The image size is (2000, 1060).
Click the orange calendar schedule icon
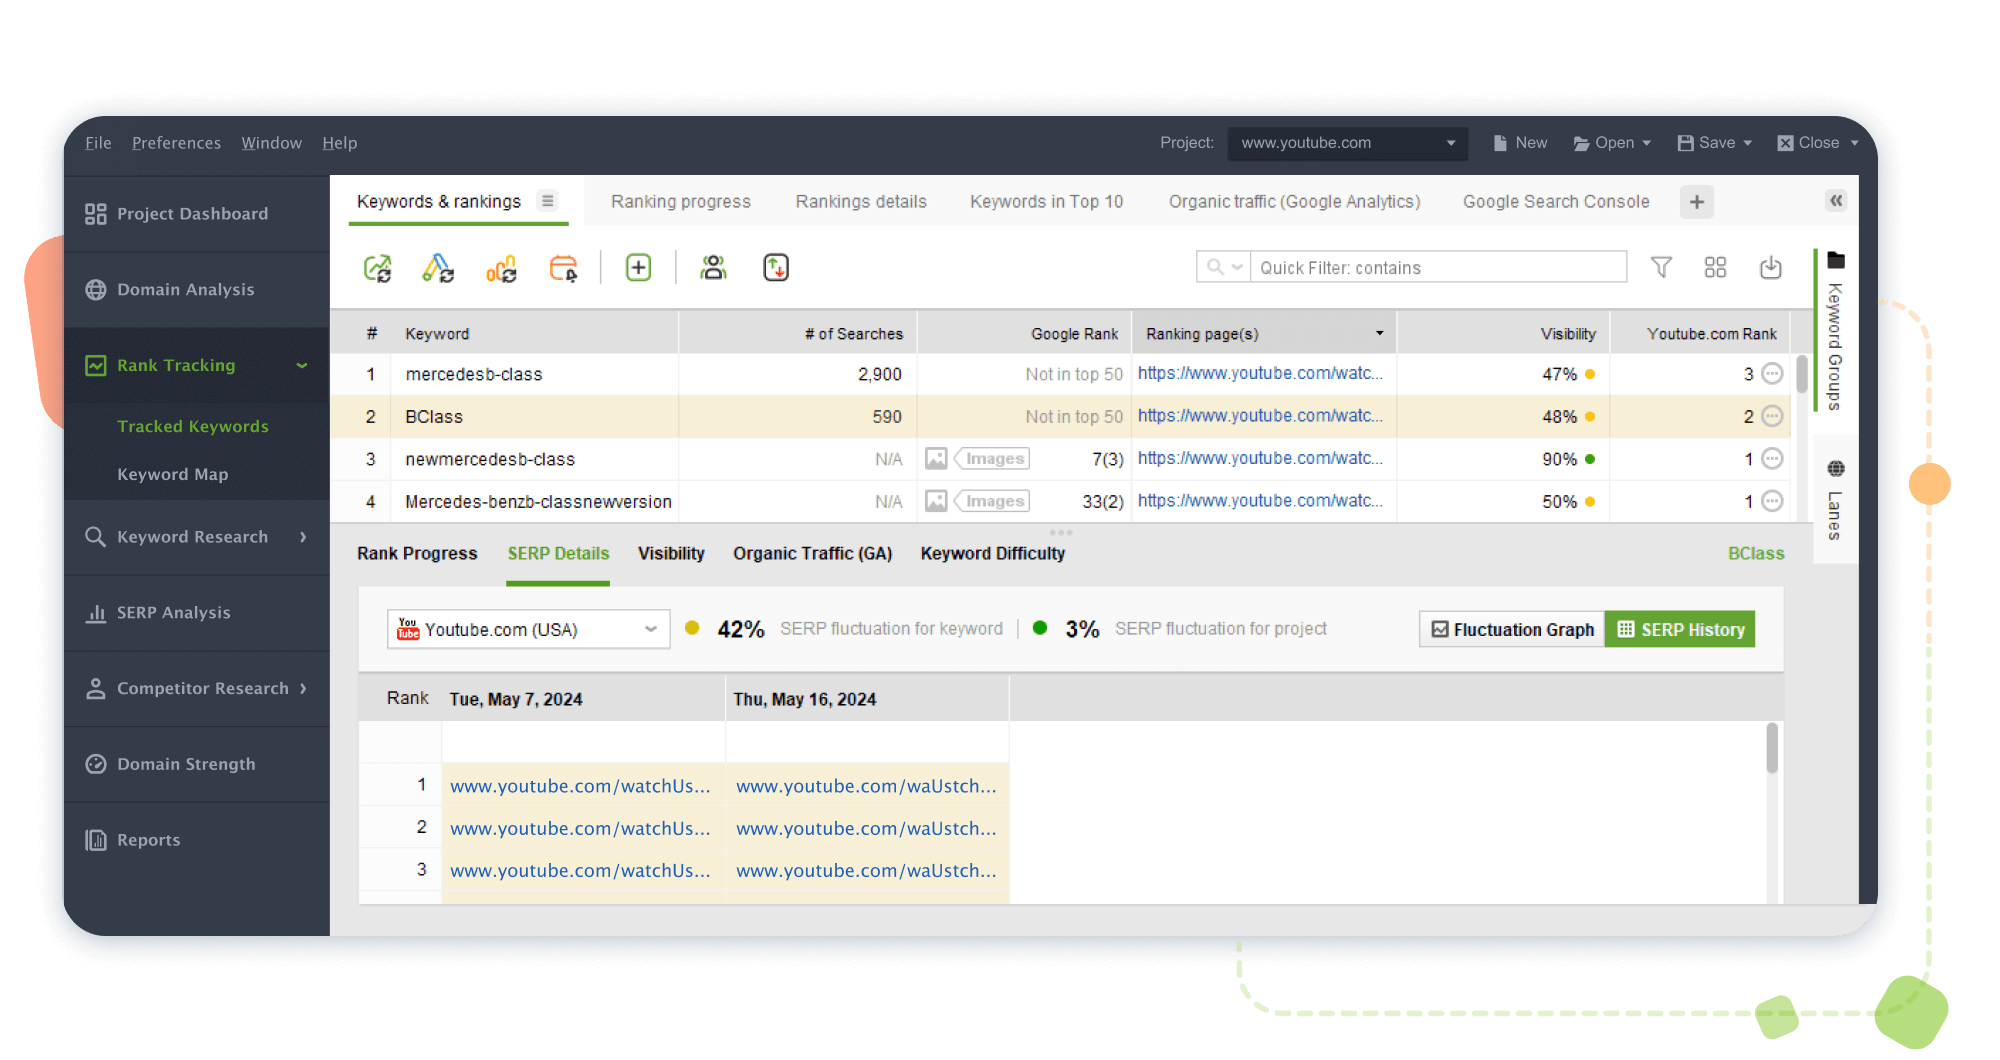pos(564,268)
